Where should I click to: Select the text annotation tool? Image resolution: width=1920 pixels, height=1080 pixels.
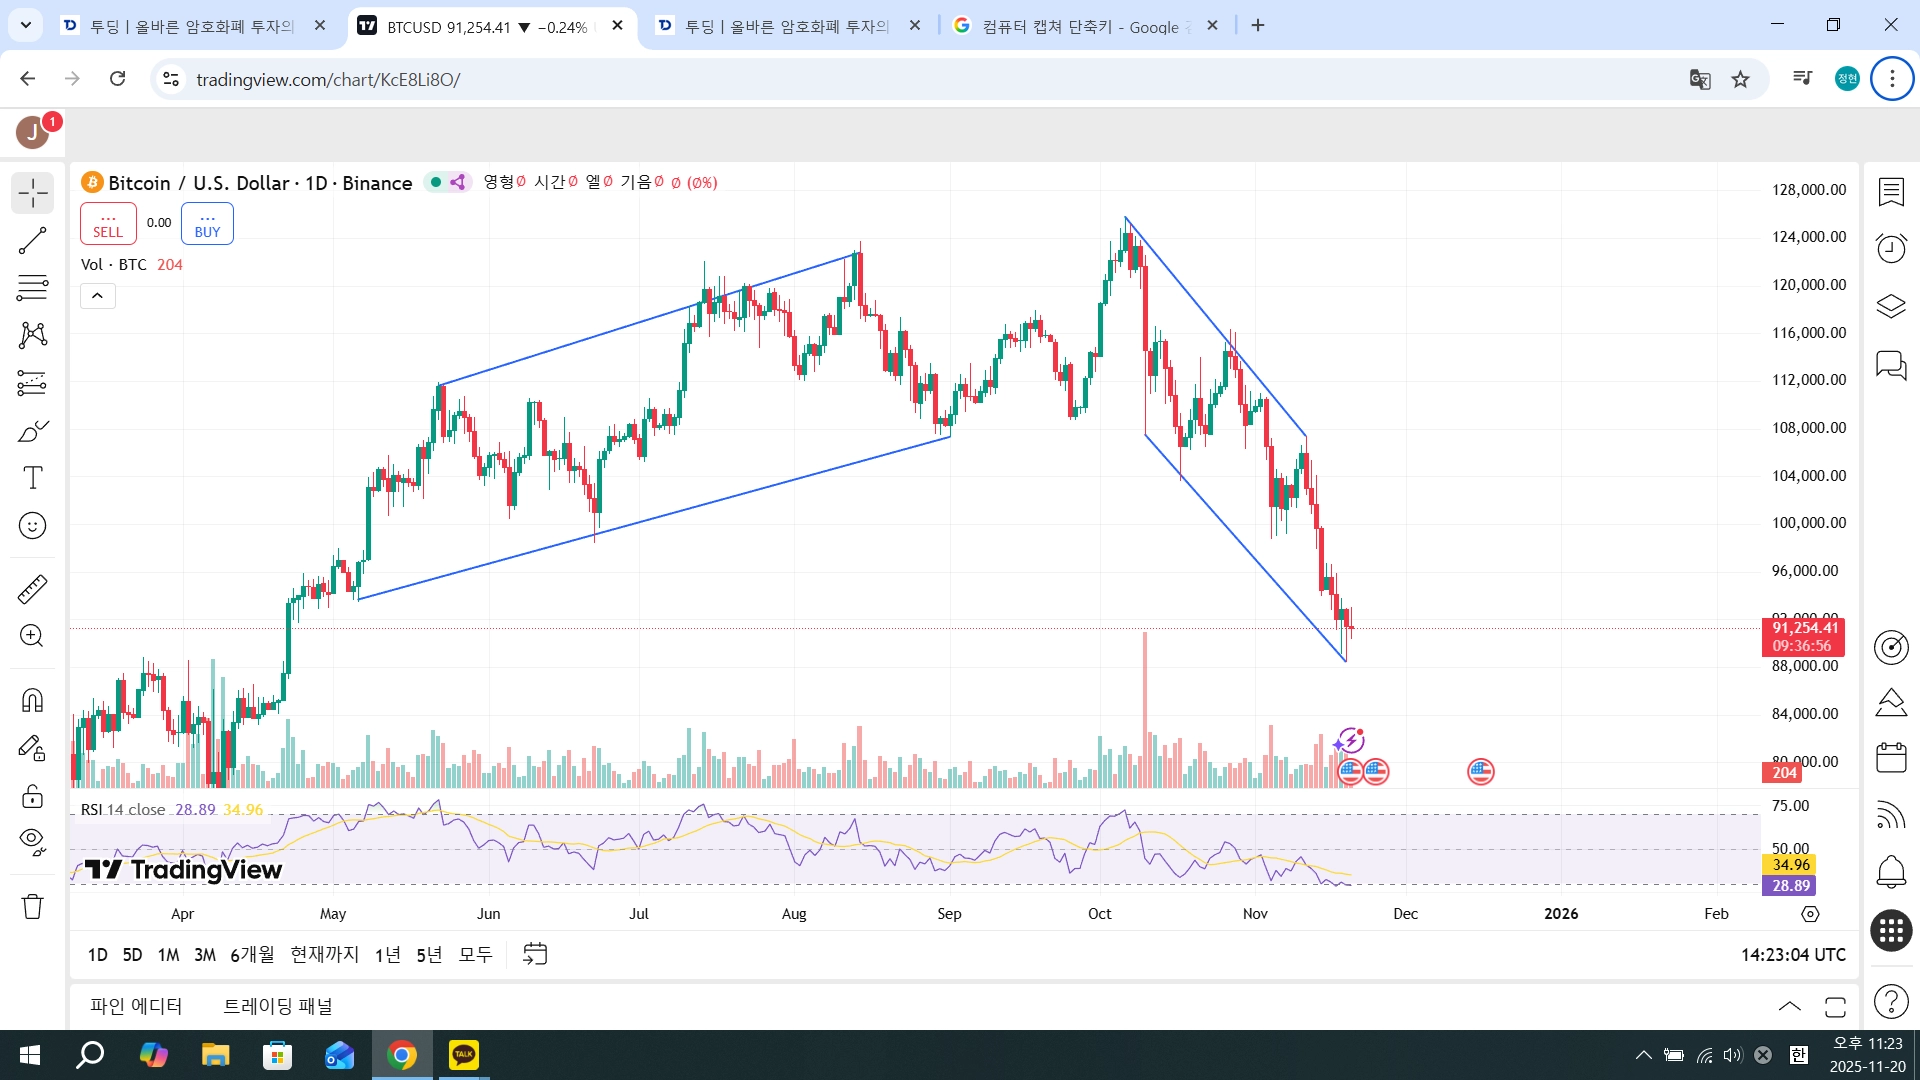click(x=32, y=478)
